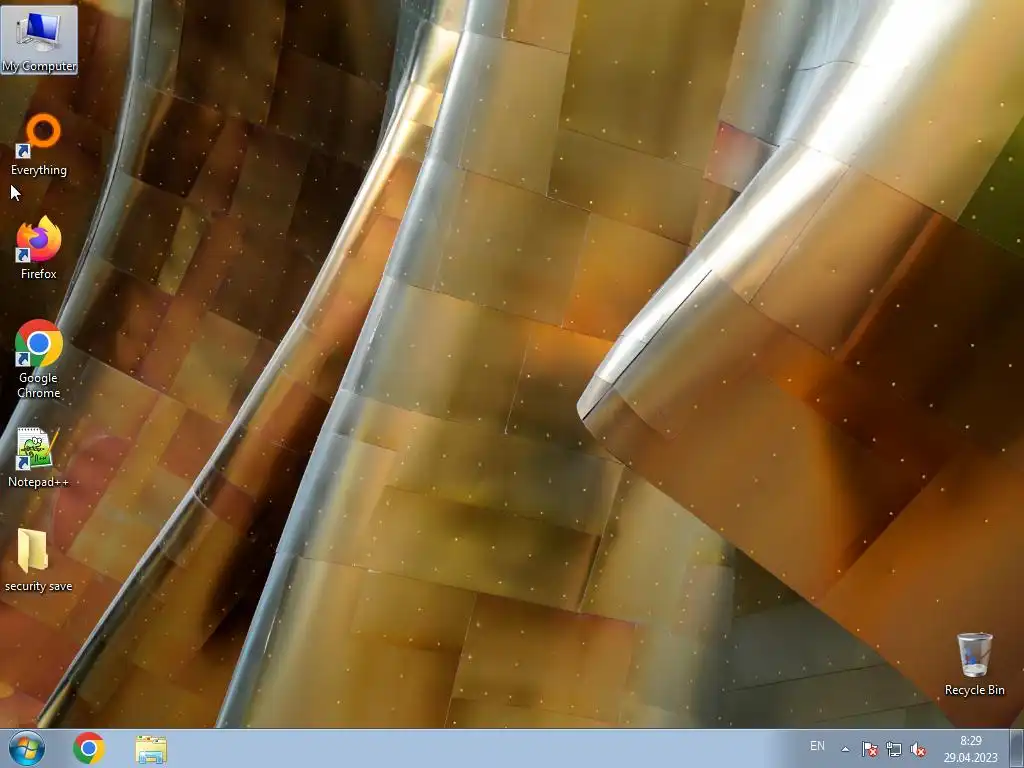
Task: Click the Show desktop button
Action: [x=1017, y=749]
